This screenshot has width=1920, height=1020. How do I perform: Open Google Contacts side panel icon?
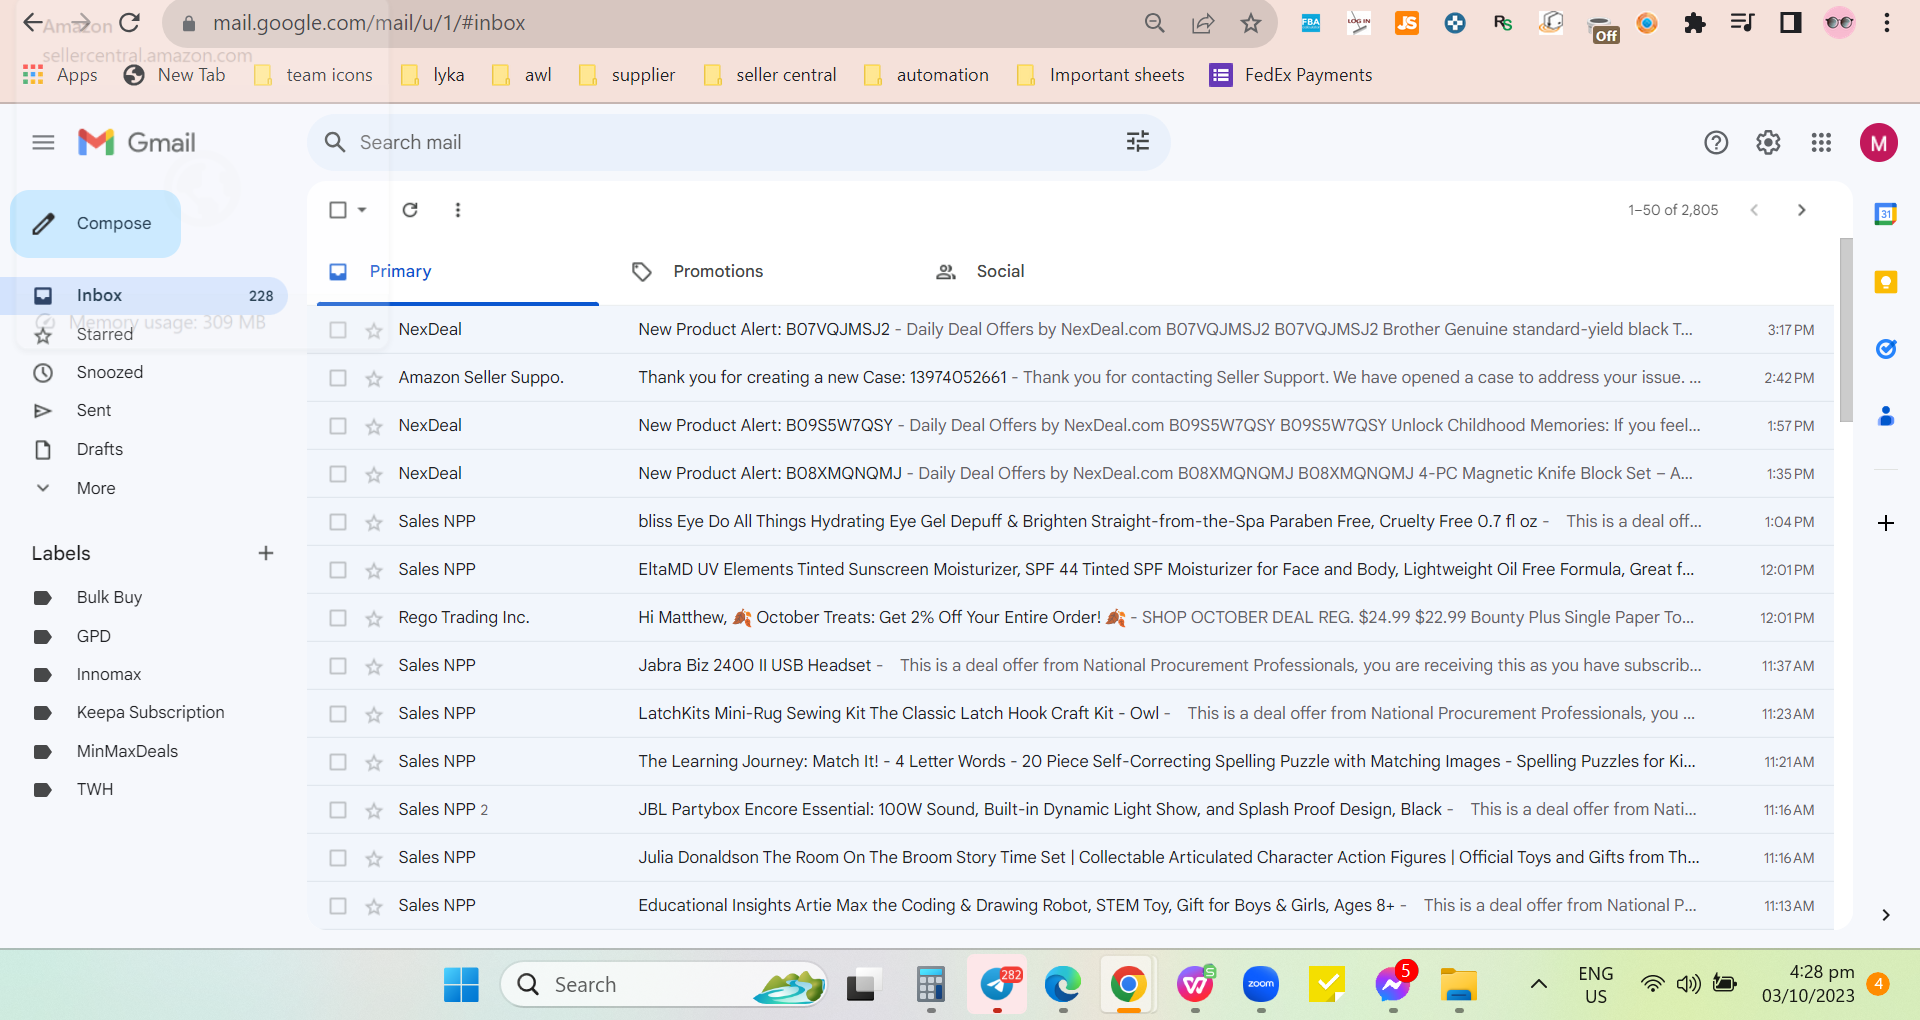click(x=1886, y=416)
